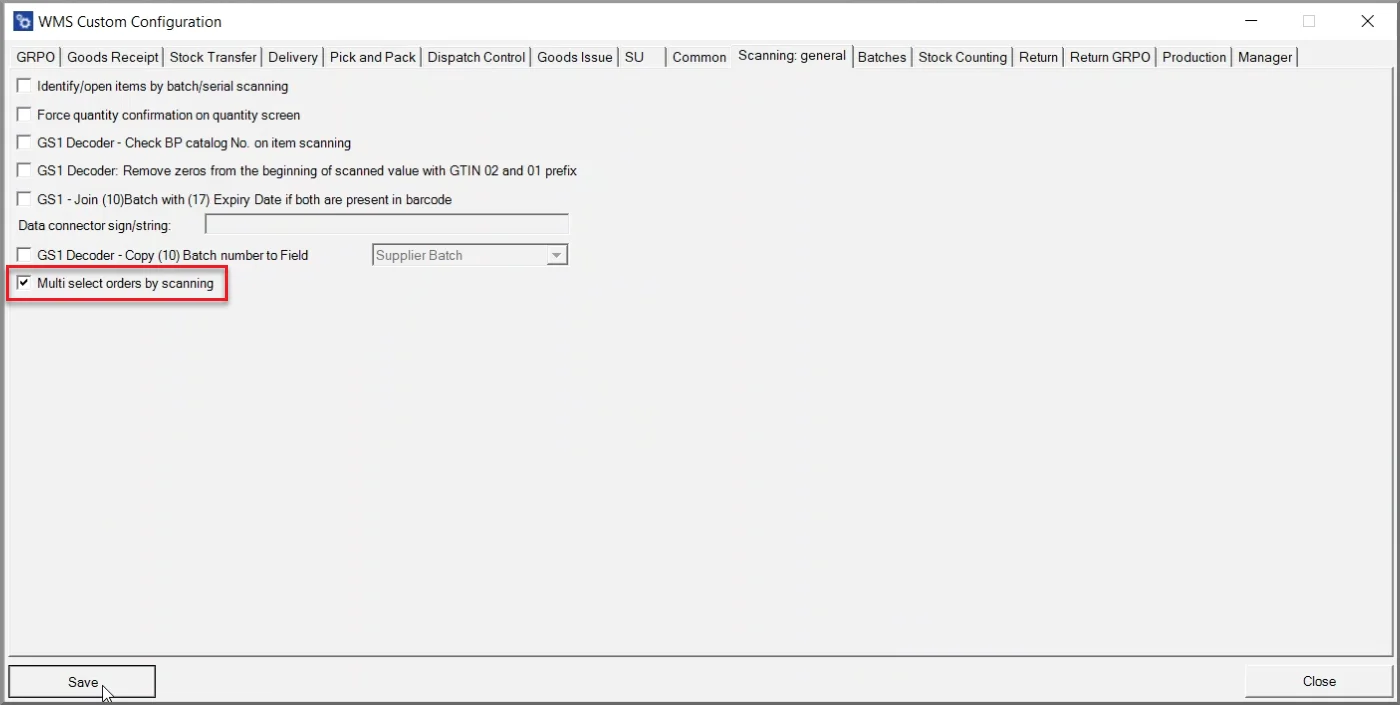This screenshot has height=705, width=1400.
Task: Switch to the Dispatch Control tab
Action: [x=476, y=57]
